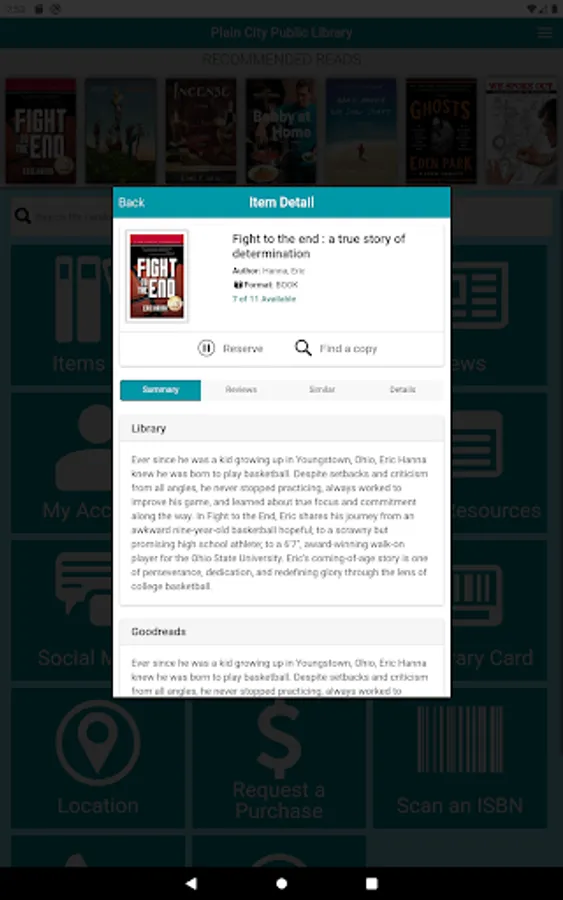Tap the Fight to the End cover thumbnail
Viewport: 563px width, 900px height.
coord(157,276)
